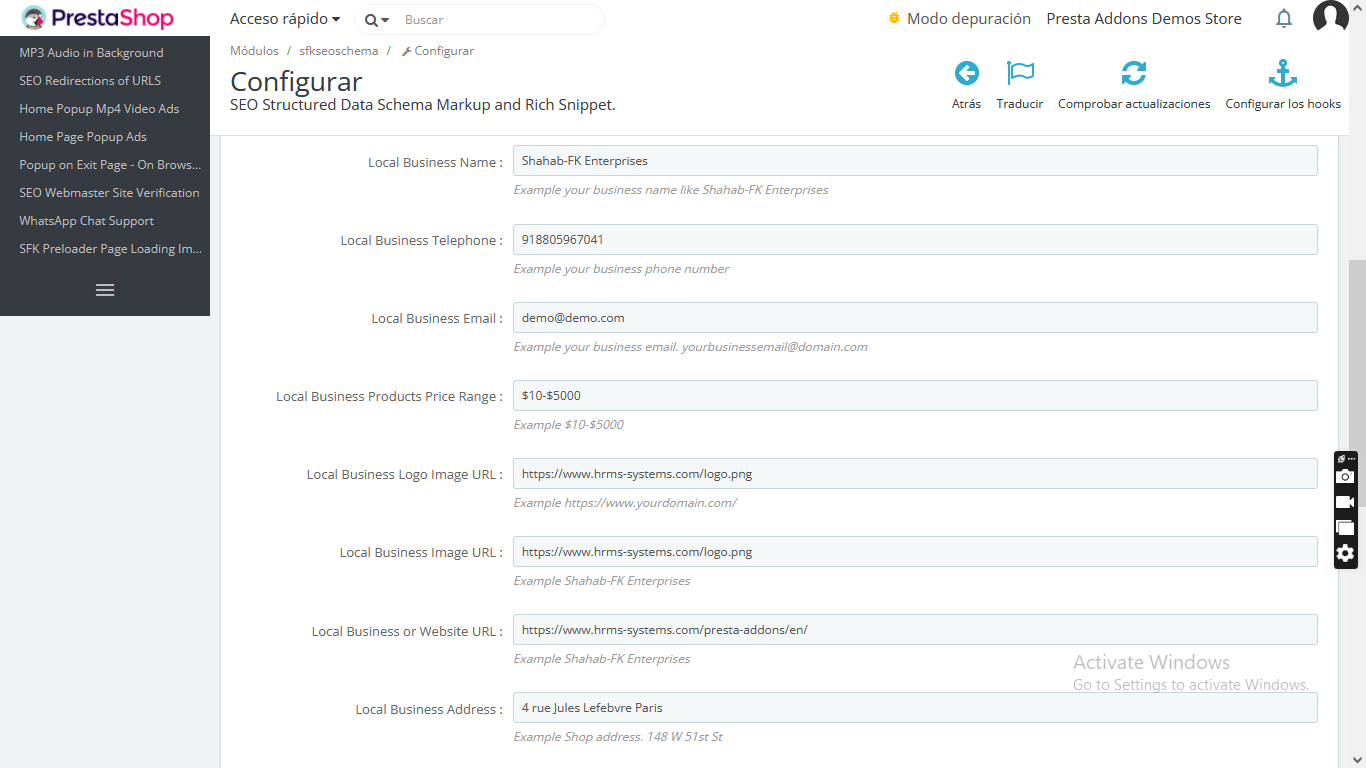Click the 'Local Business Name :' label
Viewport: 1366px width, 768px height.
tap(435, 162)
